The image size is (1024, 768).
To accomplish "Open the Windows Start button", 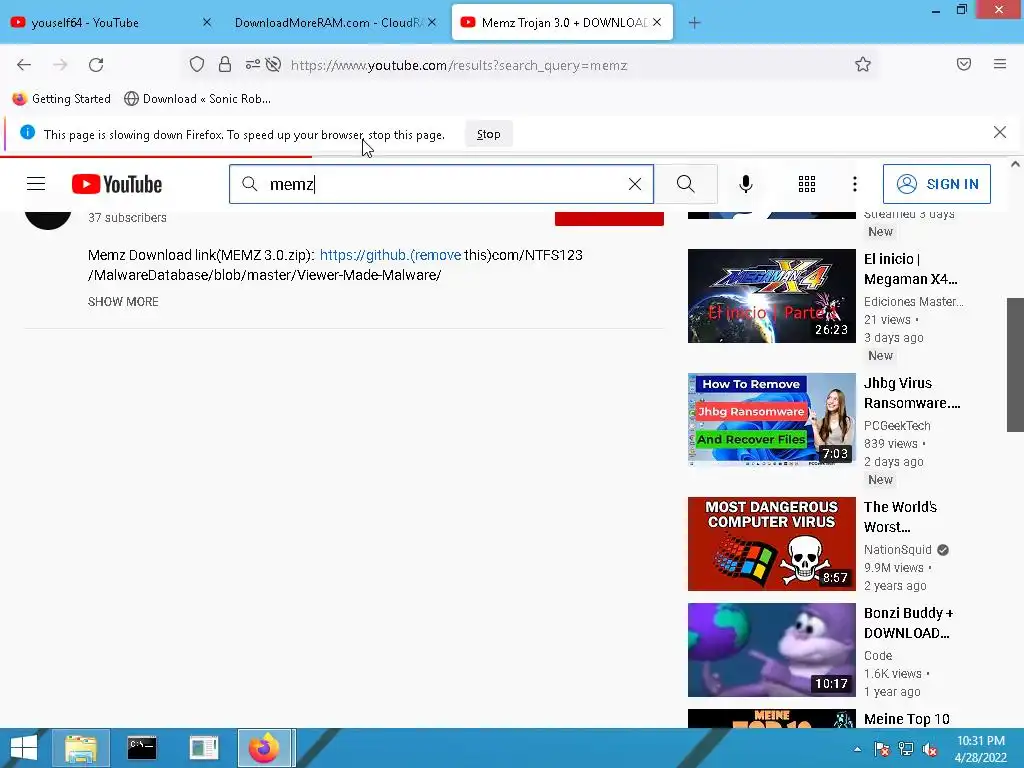I will click(24, 748).
